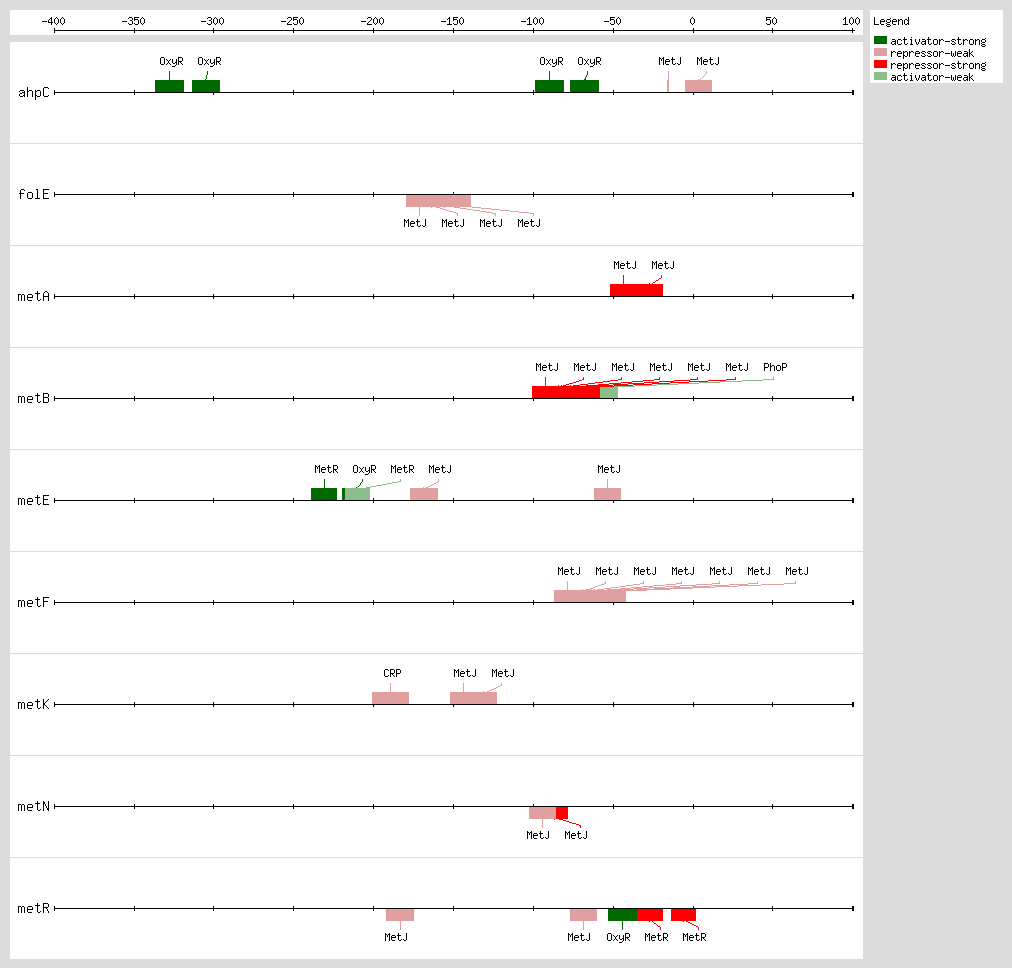Click the PhoP label in the metB row

[x=775, y=367]
